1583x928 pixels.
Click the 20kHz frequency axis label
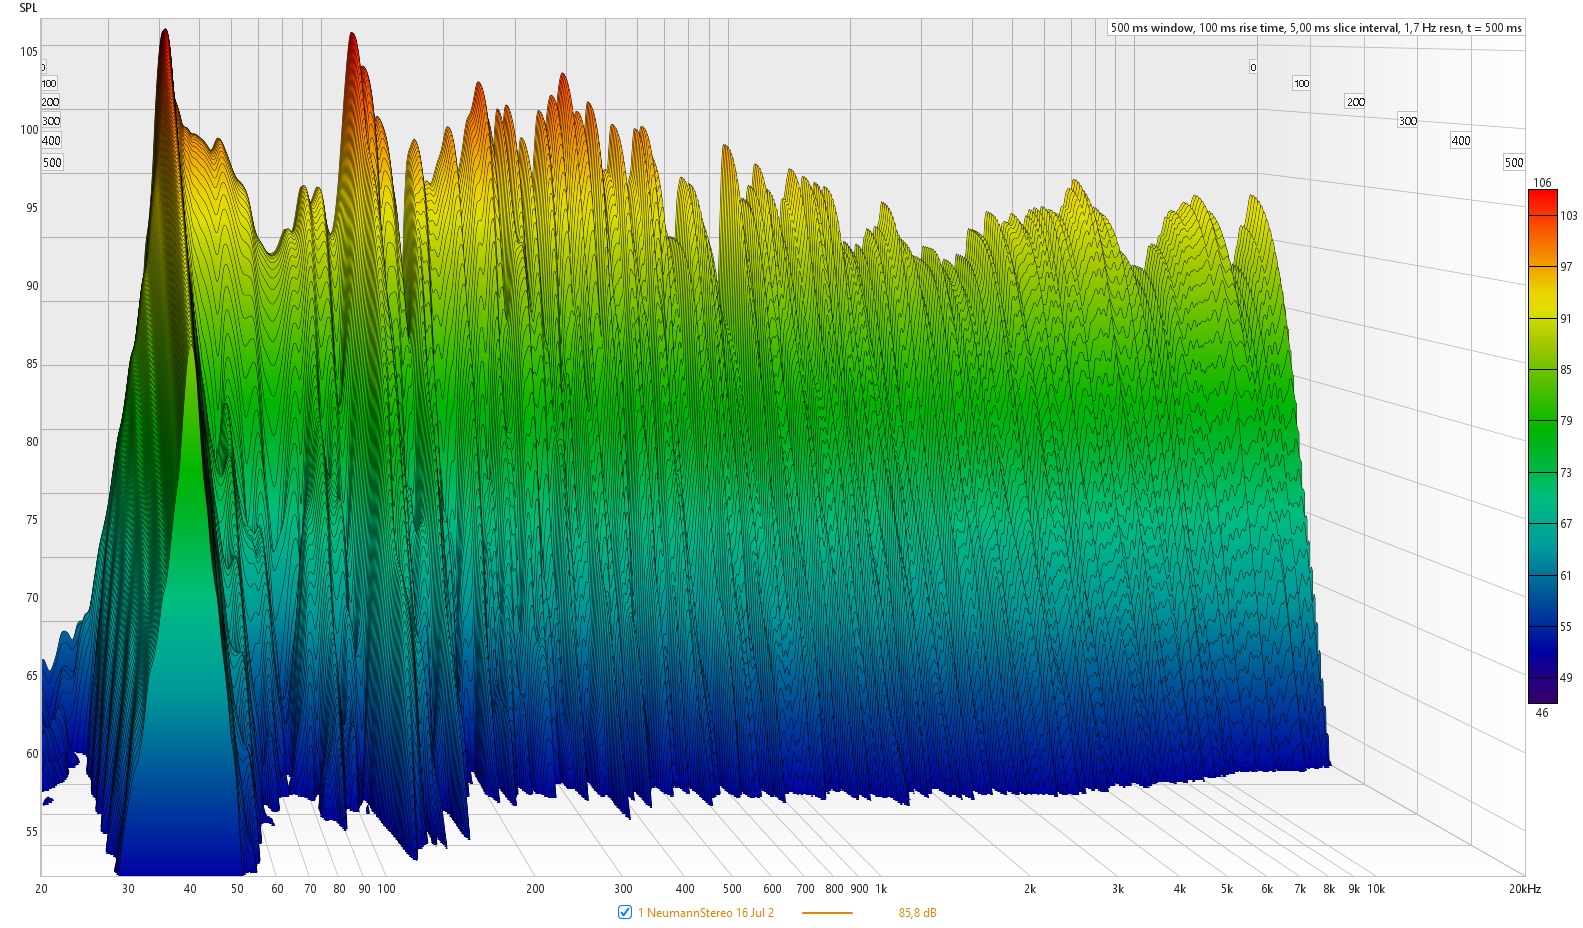pyautogui.click(x=1525, y=889)
